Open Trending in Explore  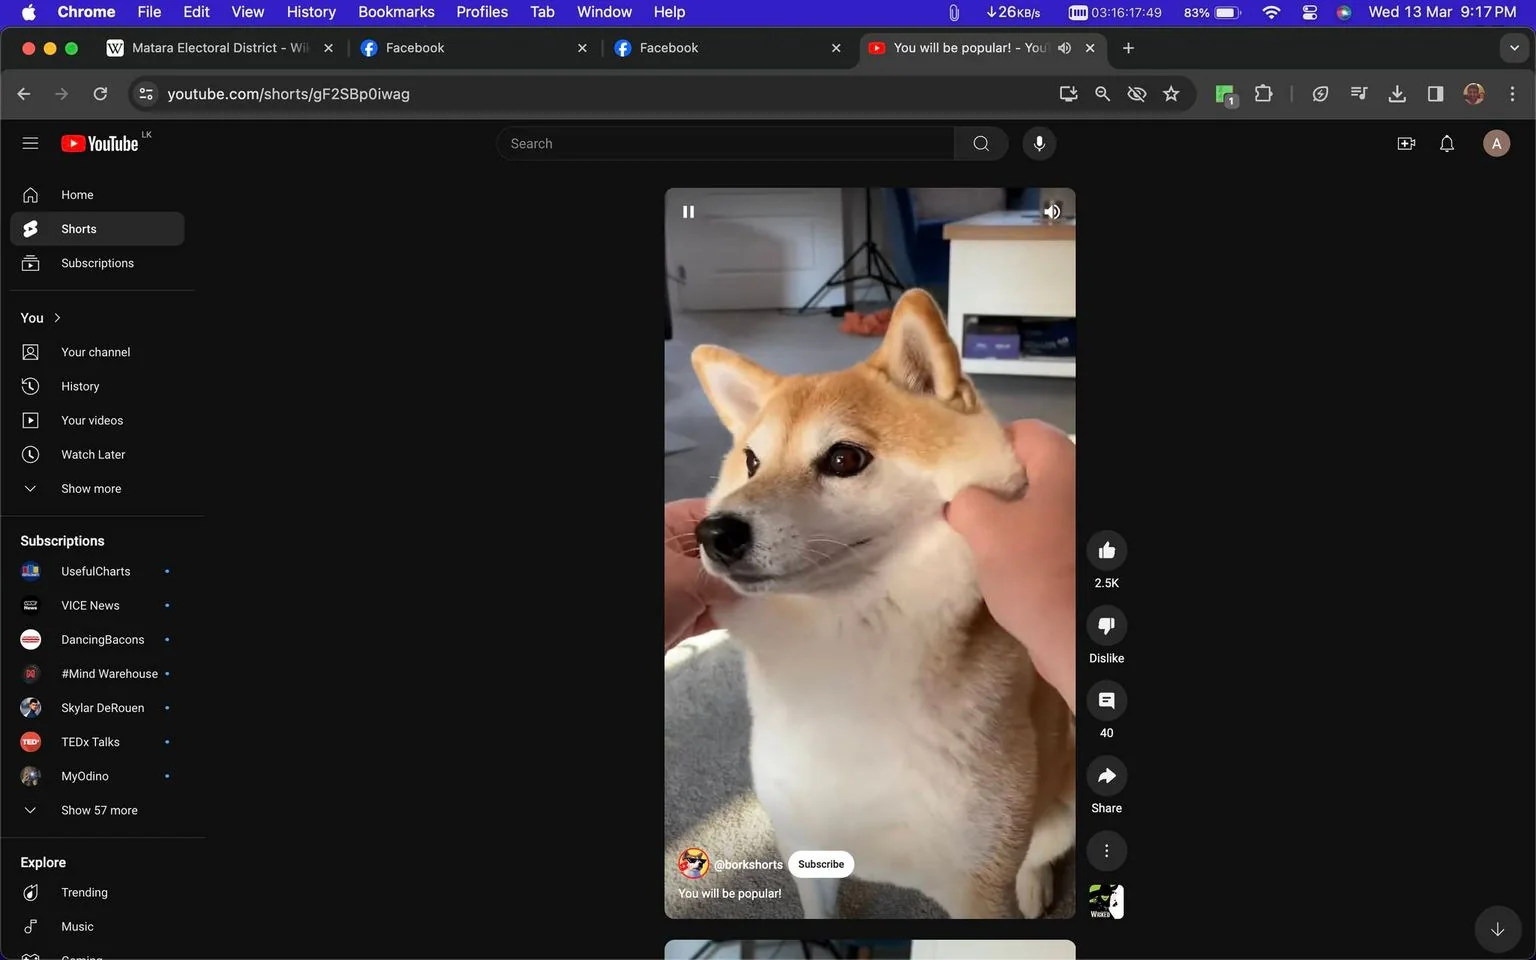pos(97,893)
